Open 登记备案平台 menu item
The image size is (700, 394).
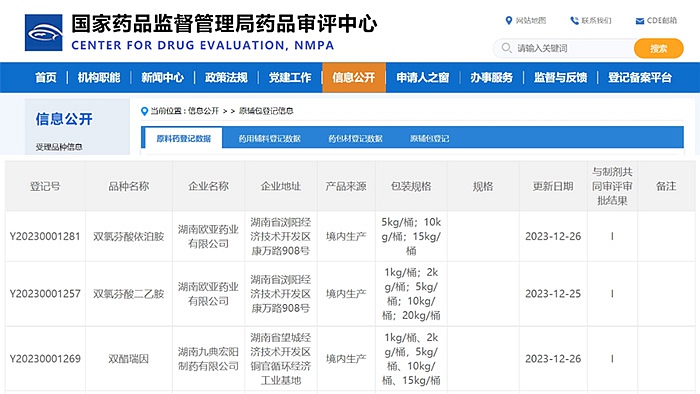(x=640, y=78)
